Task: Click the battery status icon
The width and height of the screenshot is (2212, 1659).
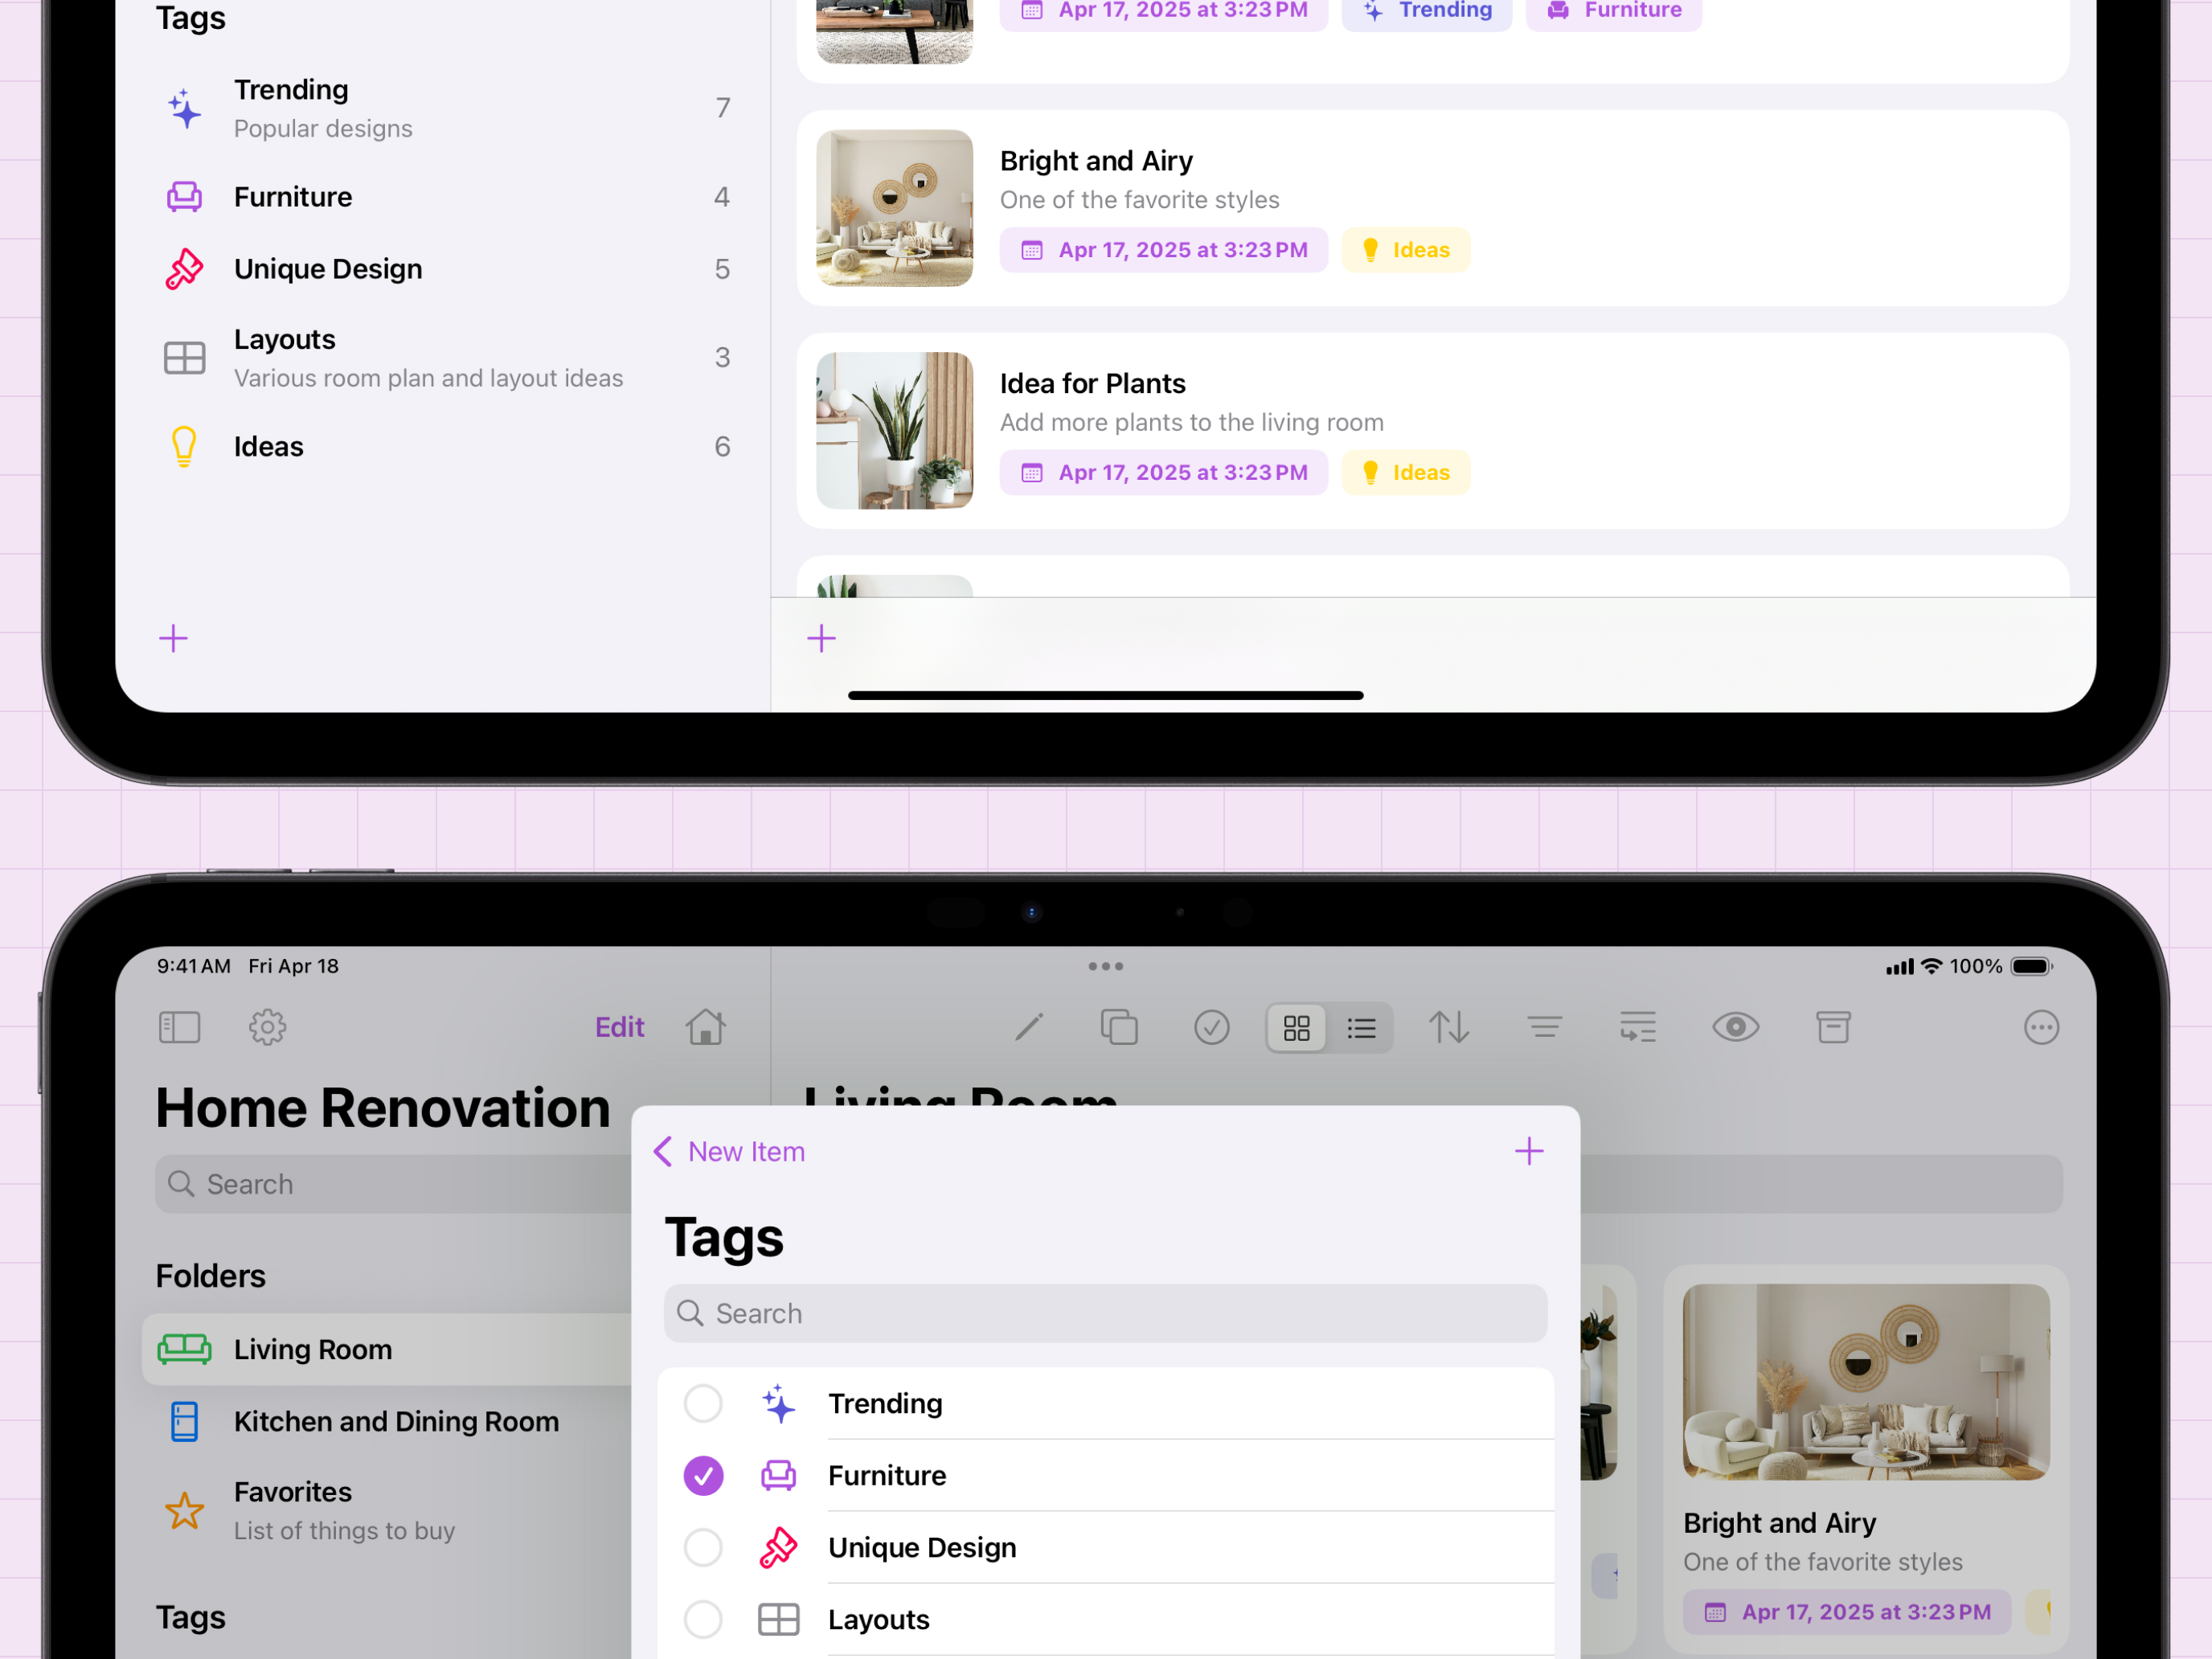Action: (2032, 966)
